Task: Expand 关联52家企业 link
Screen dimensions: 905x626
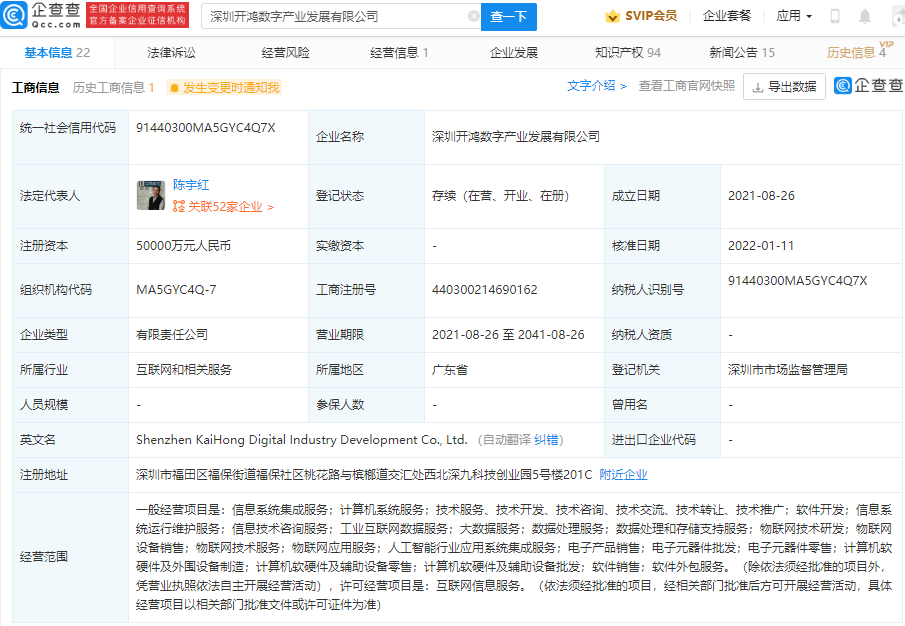Action: pyautogui.click(x=223, y=207)
